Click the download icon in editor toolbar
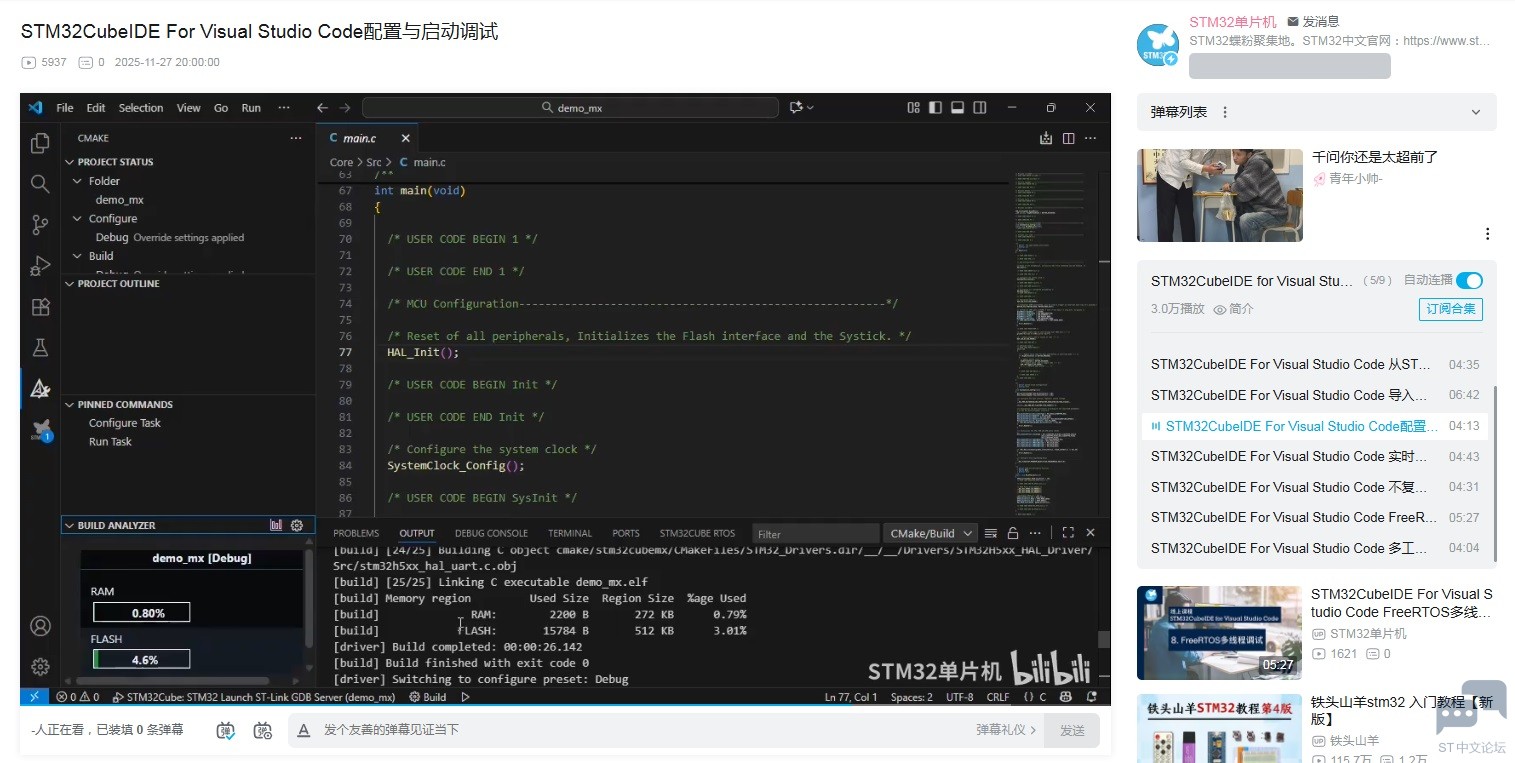Screen dimensions: 1515x763 (x=1046, y=138)
